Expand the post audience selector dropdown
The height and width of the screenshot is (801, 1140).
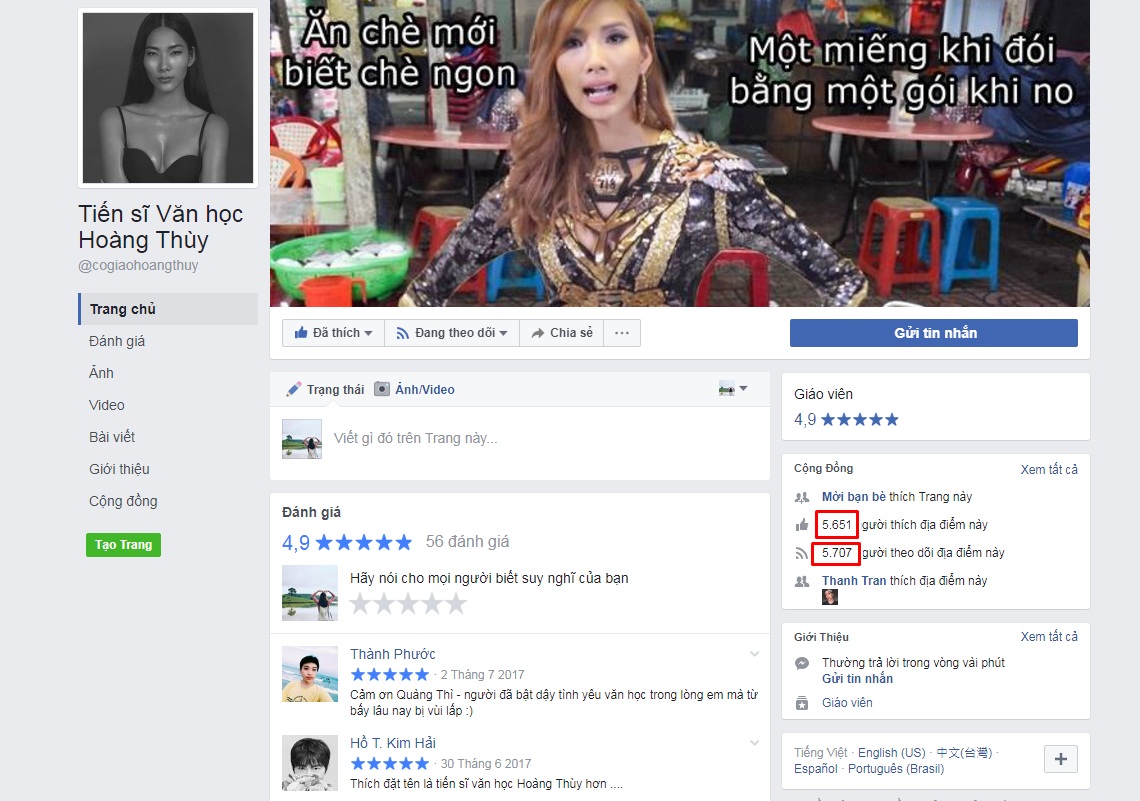coord(733,389)
